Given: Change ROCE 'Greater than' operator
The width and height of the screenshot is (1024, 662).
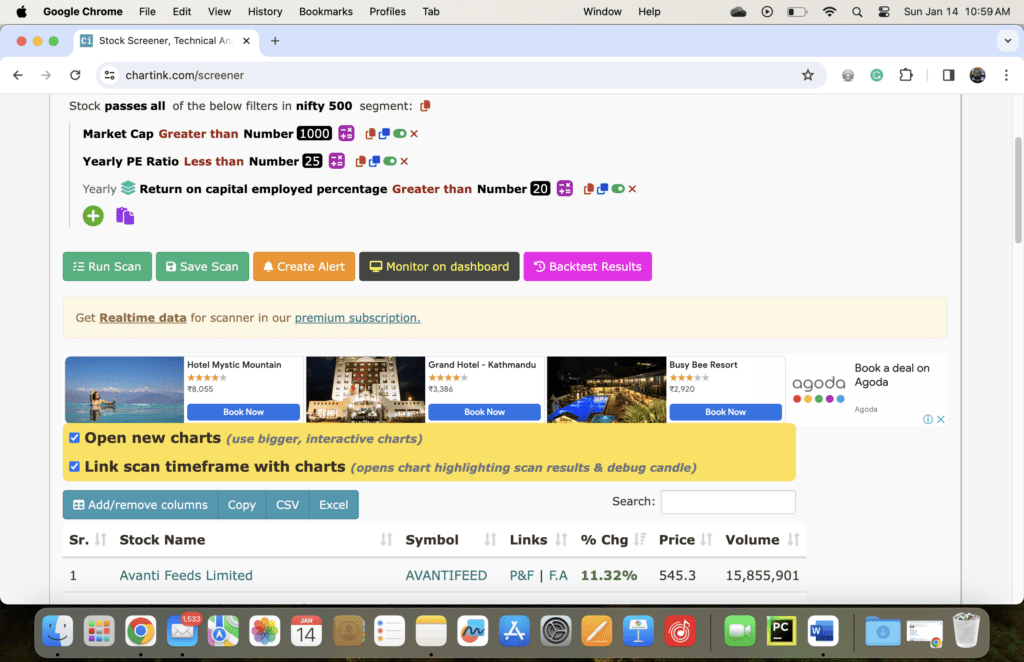Looking at the screenshot, I should (x=432, y=189).
